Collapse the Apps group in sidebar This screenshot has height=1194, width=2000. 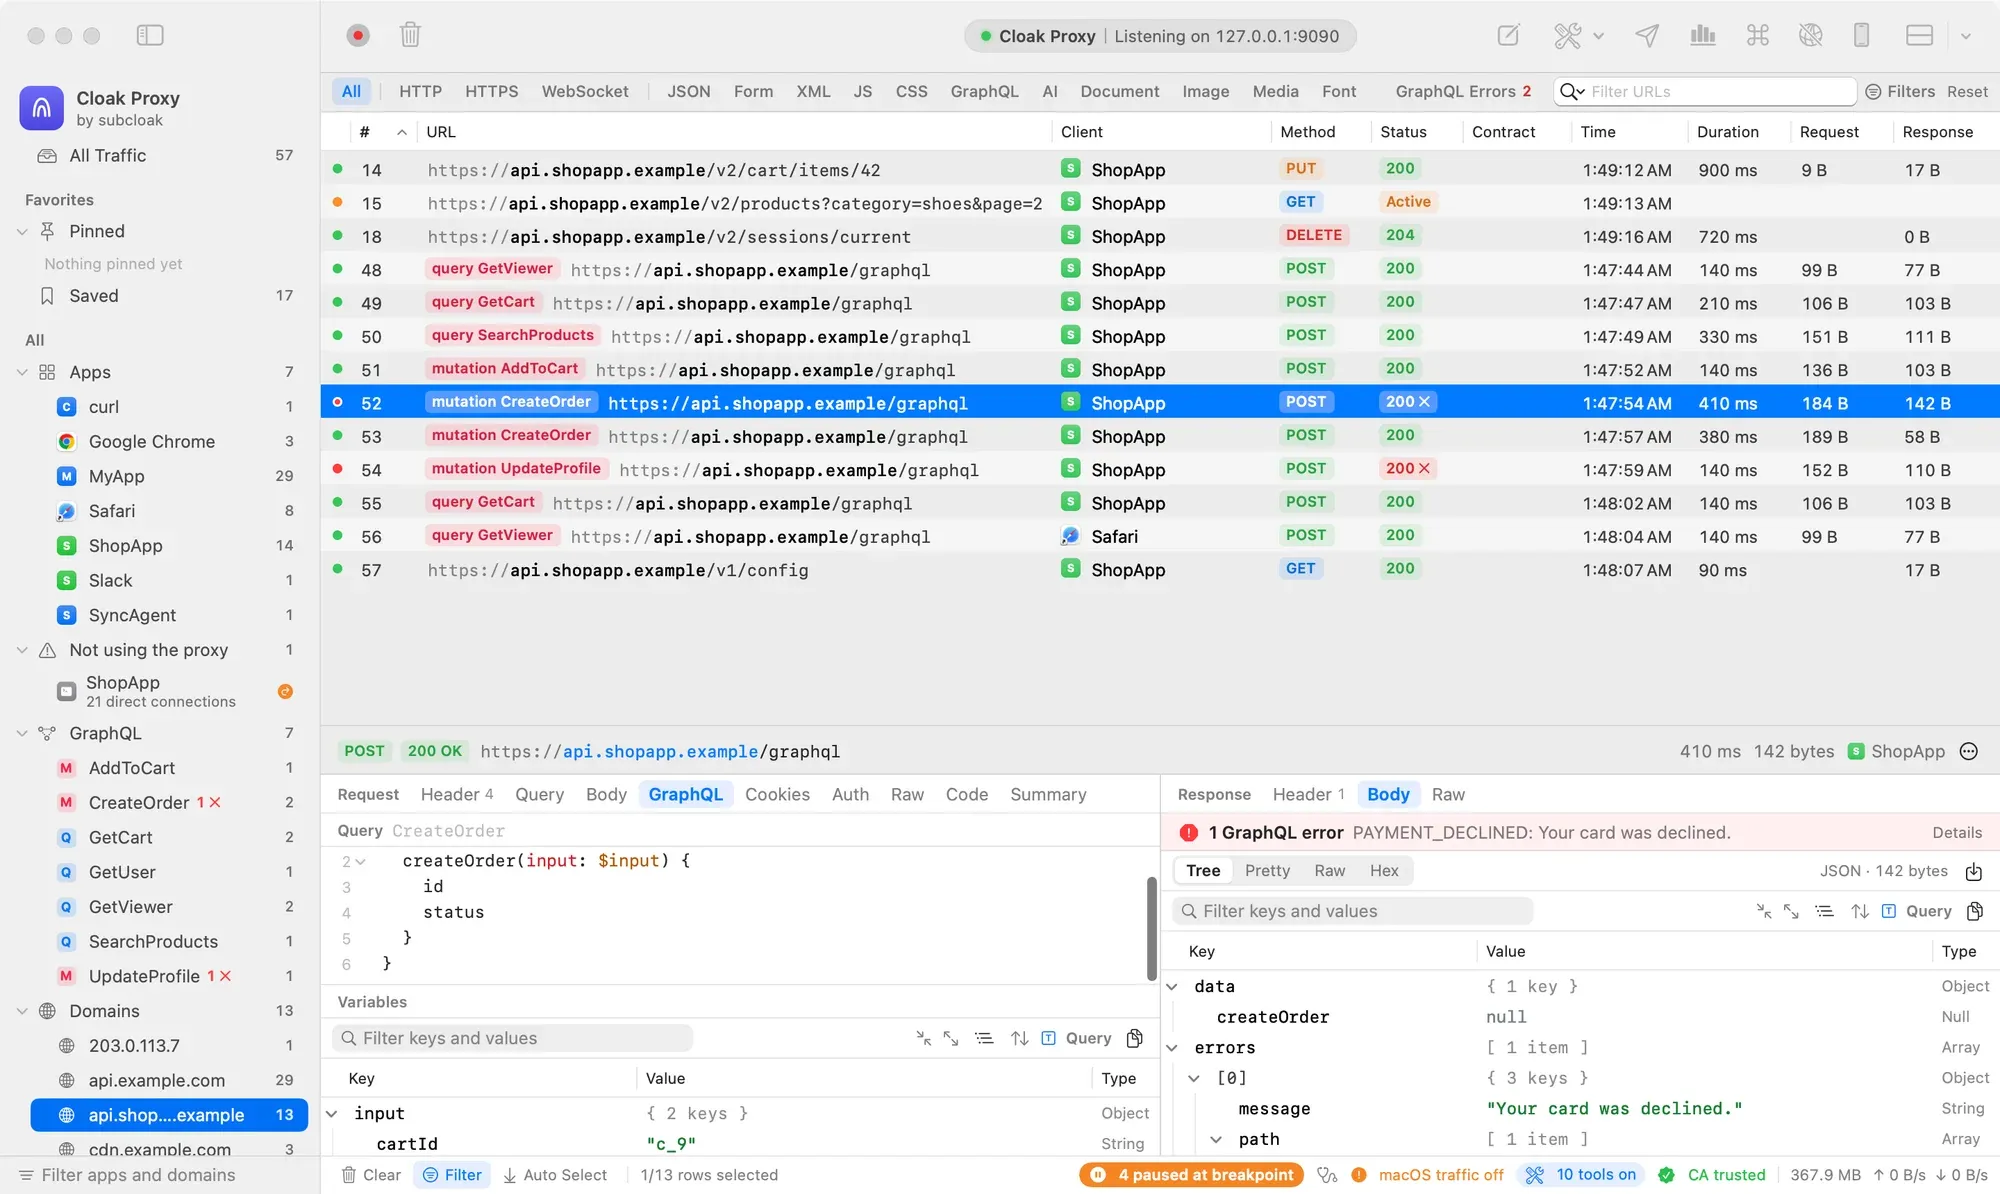pyautogui.click(x=22, y=372)
